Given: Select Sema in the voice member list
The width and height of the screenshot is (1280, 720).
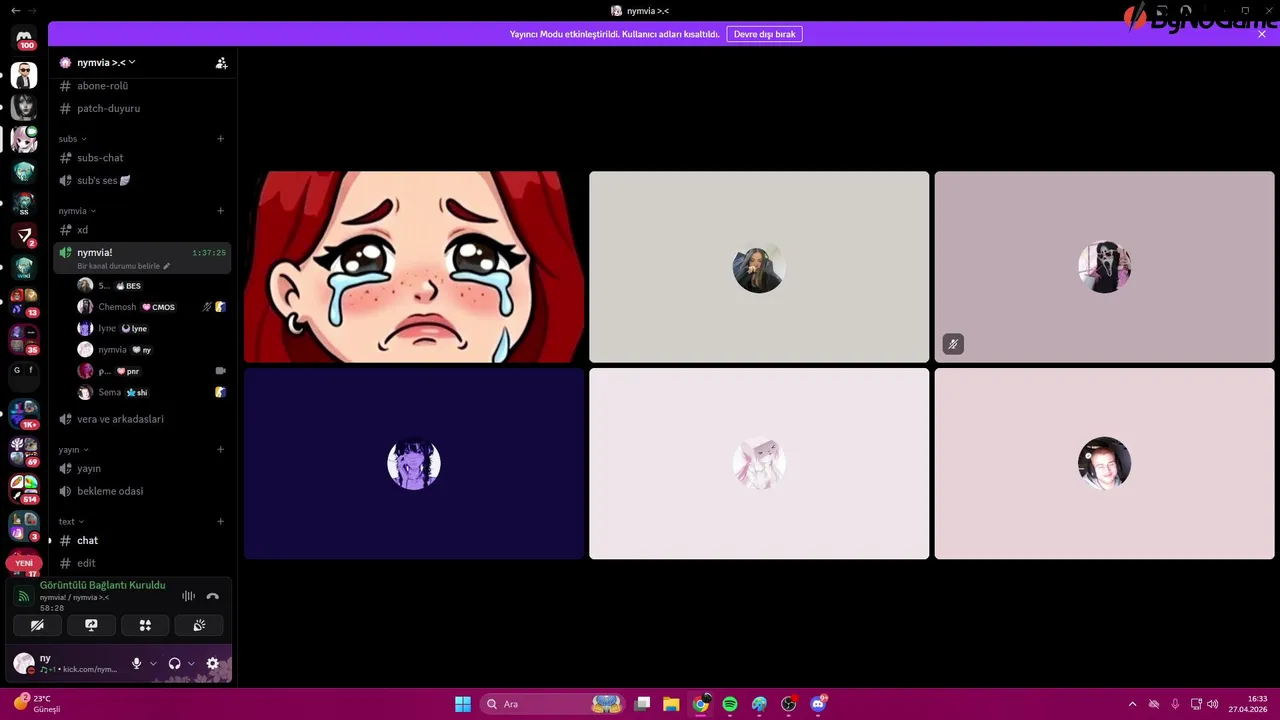Looking at the screenshot, I should click(152, 392).
